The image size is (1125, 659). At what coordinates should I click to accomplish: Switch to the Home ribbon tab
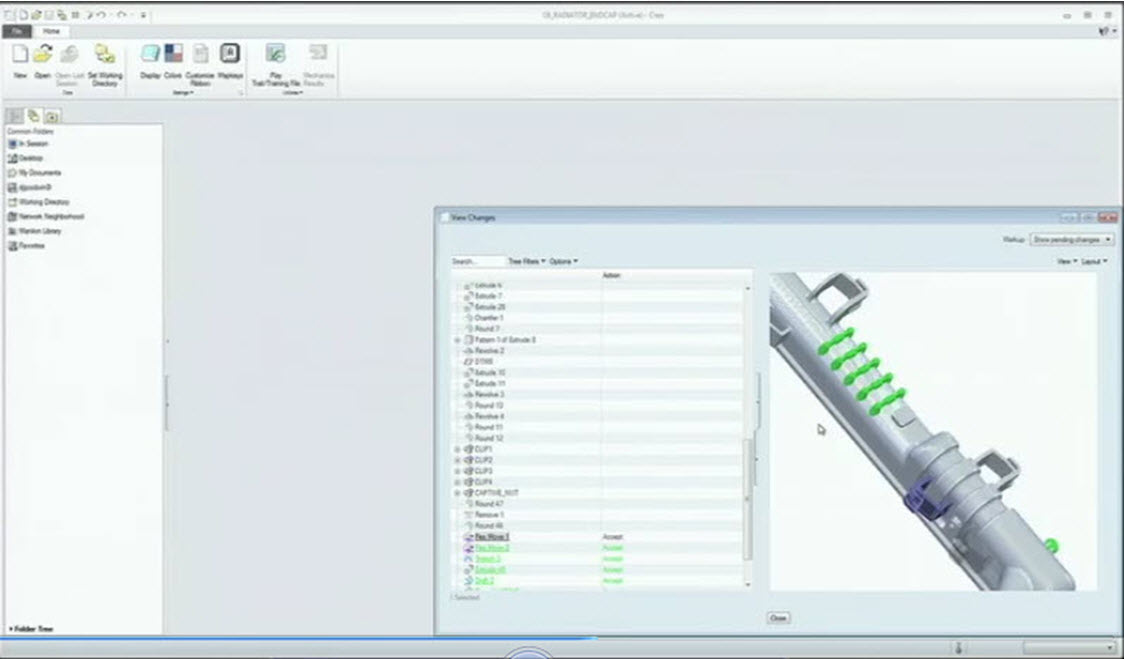(x=51, y=31)
